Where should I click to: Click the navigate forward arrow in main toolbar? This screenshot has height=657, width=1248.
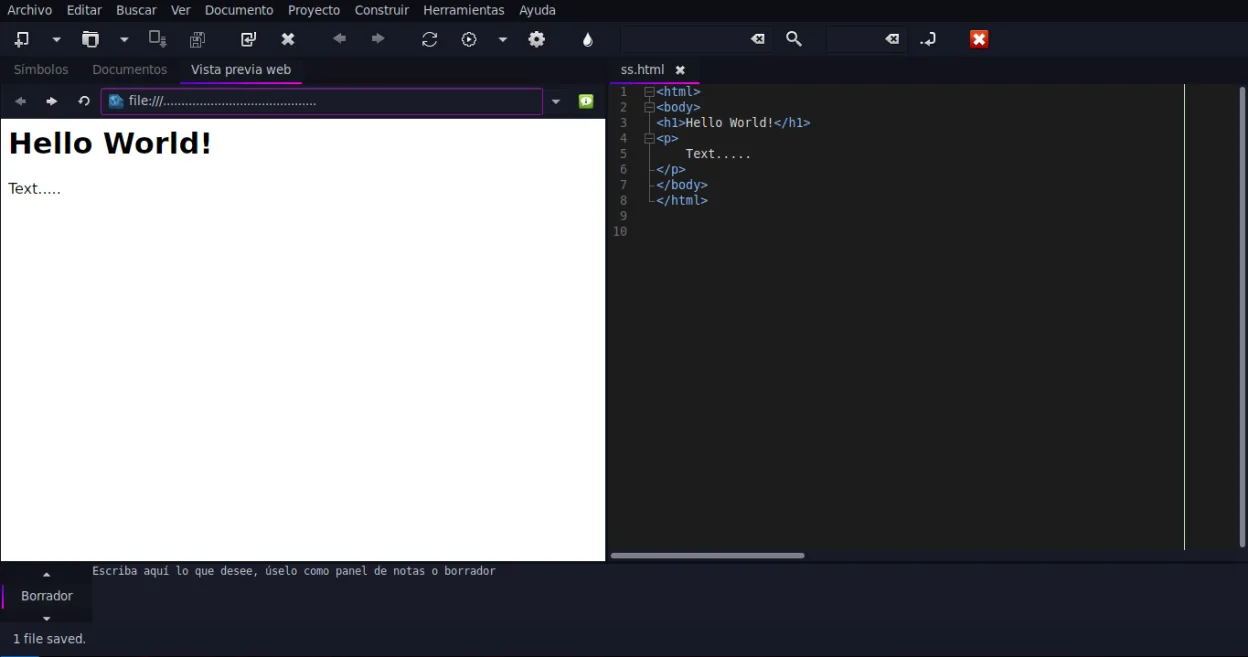click(x=378, y=39)
